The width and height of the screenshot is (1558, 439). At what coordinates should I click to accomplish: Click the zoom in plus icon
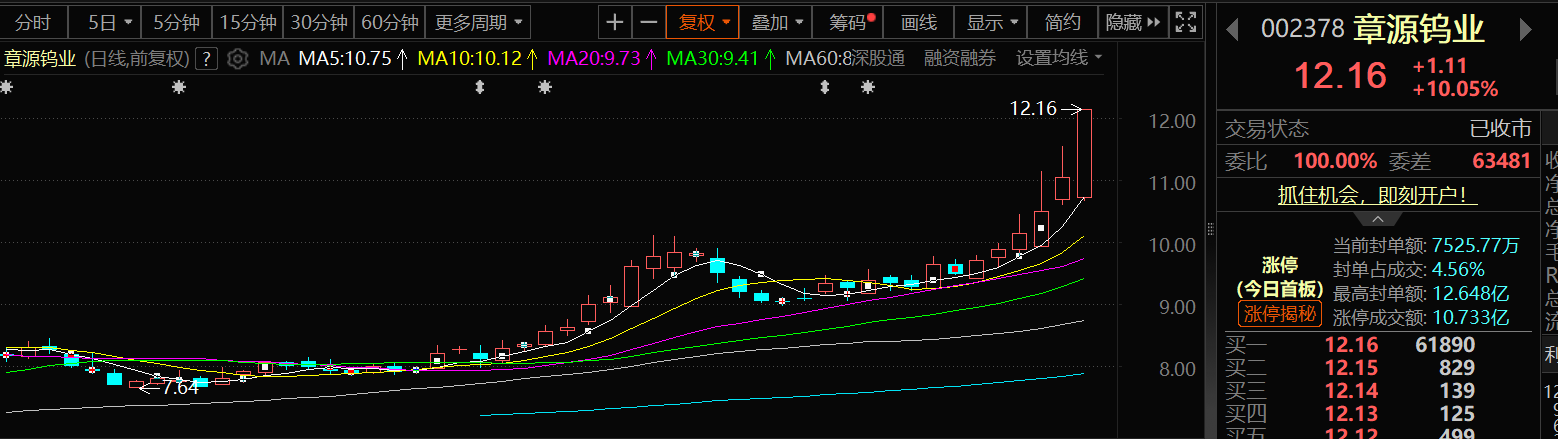point(615,21)
